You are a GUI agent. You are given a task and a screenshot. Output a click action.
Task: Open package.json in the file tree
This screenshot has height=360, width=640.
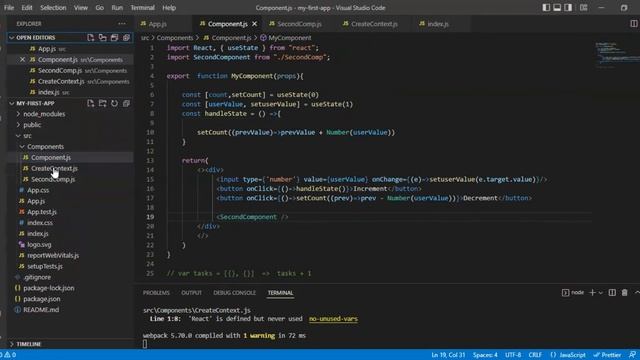click(x=42, y=299)
